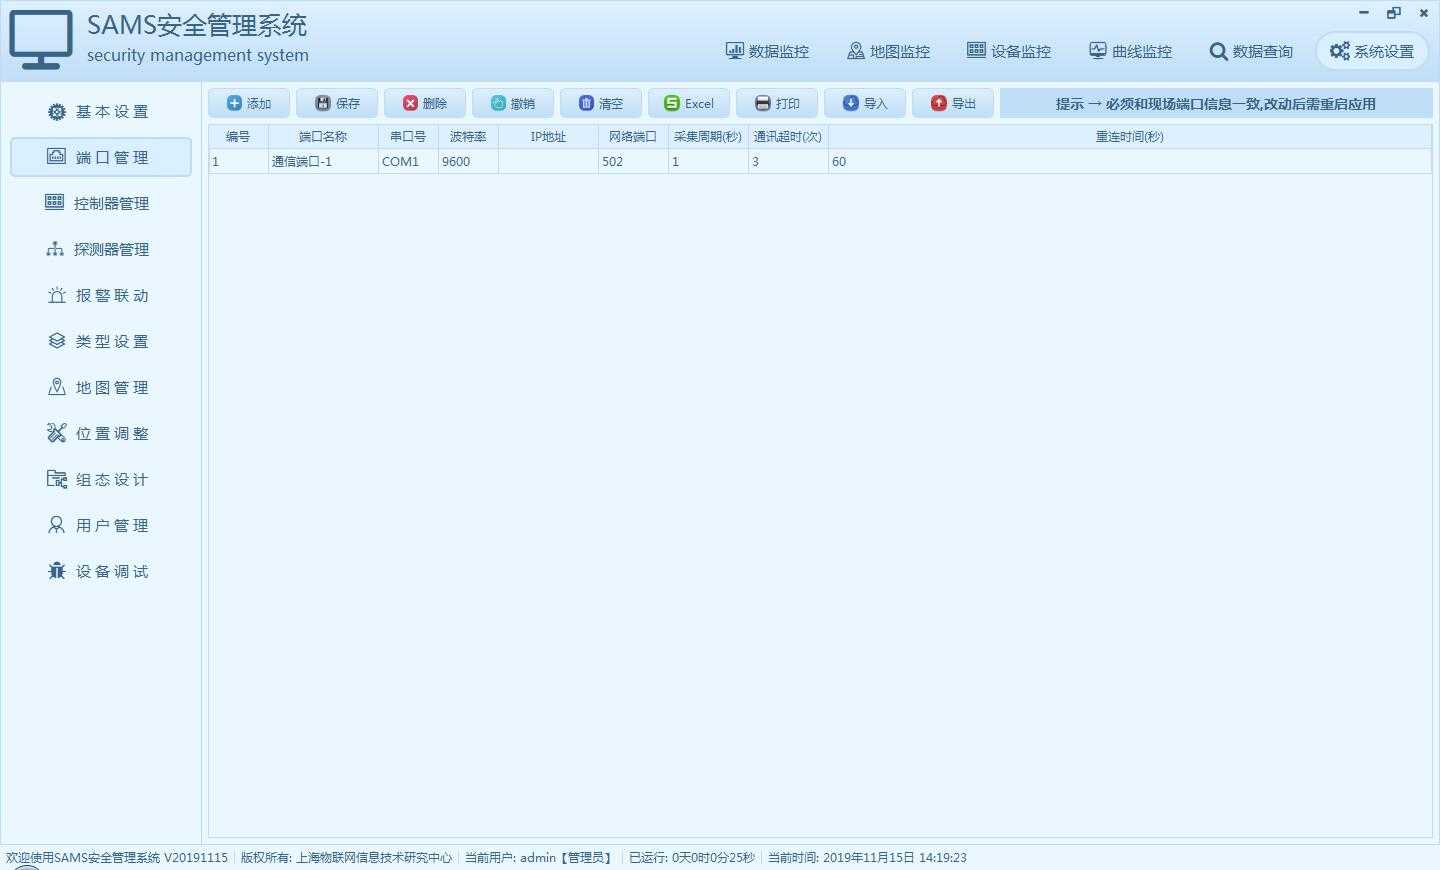This screenshot has width=1440, height=870.
Task: Open the 地图监控 tab
Action: click(x=888, y=51)
